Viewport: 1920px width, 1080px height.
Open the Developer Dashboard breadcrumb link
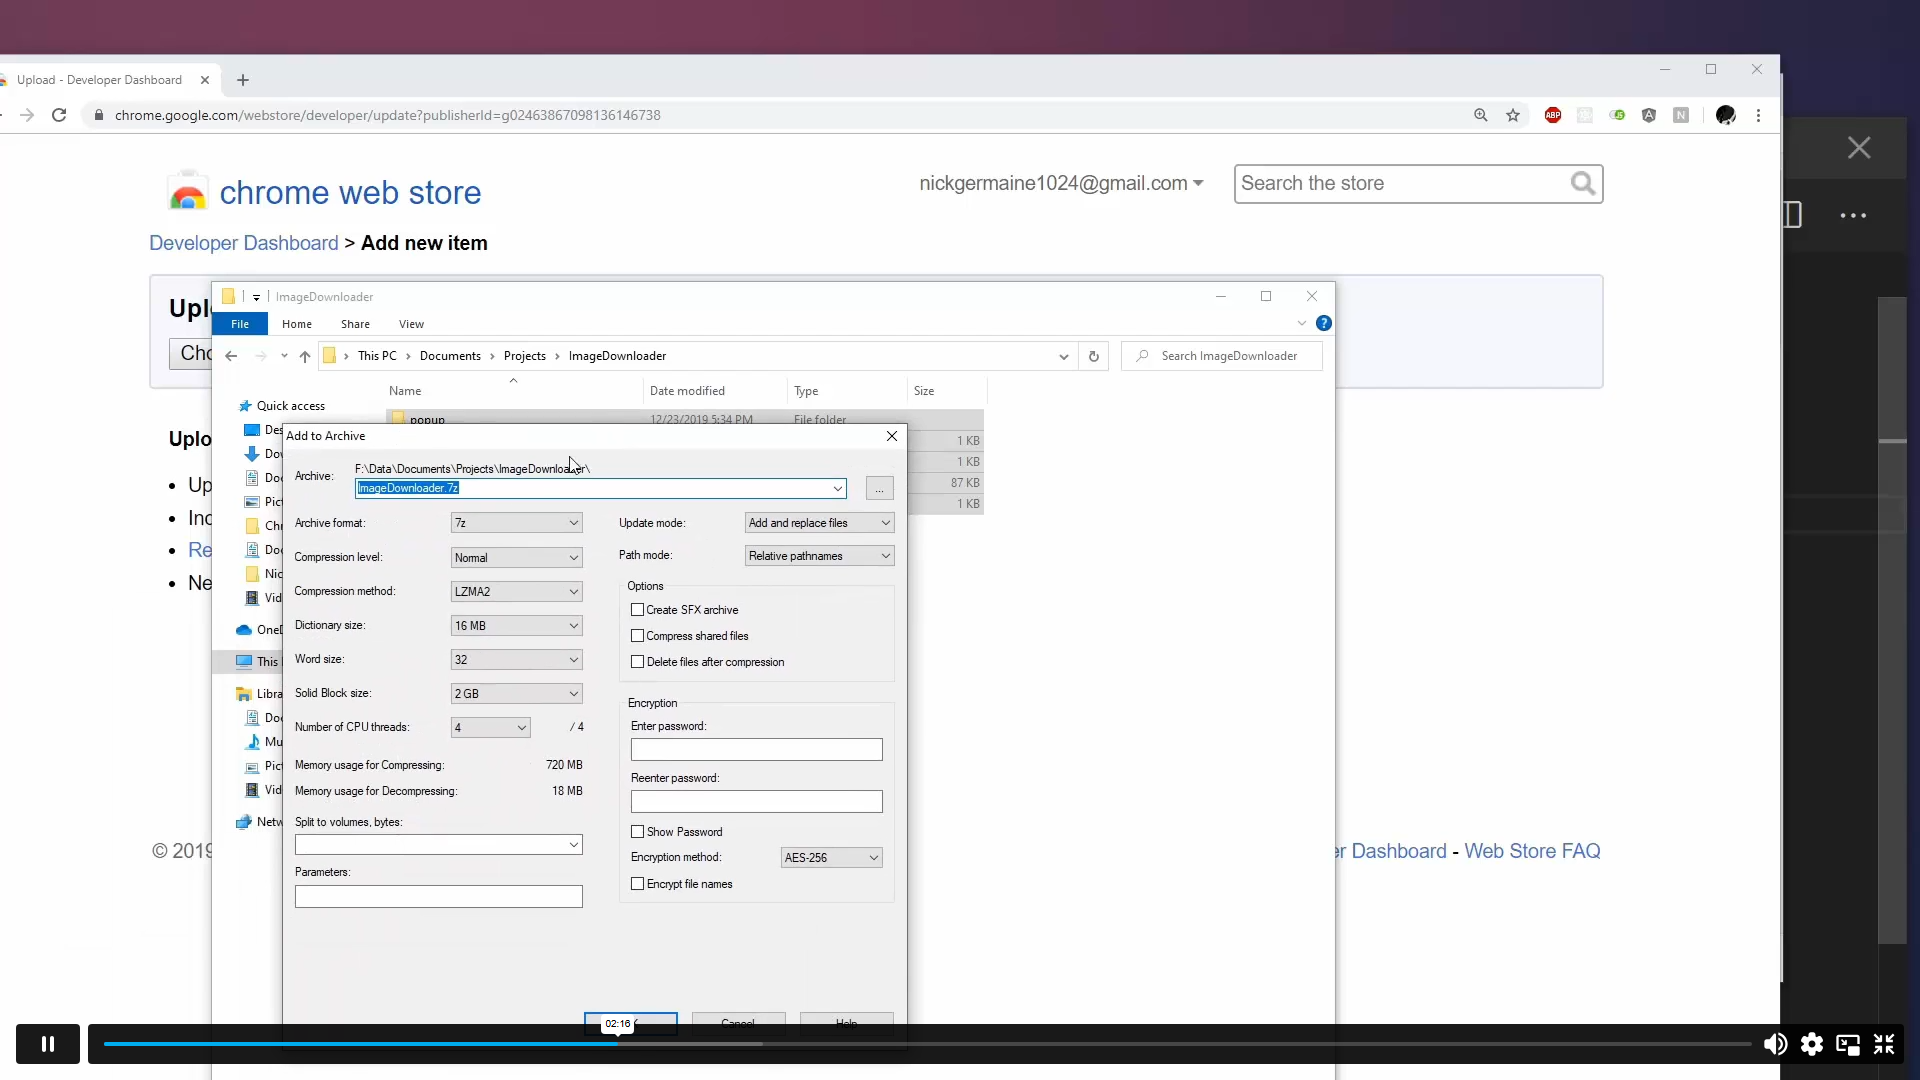point(244,243)
